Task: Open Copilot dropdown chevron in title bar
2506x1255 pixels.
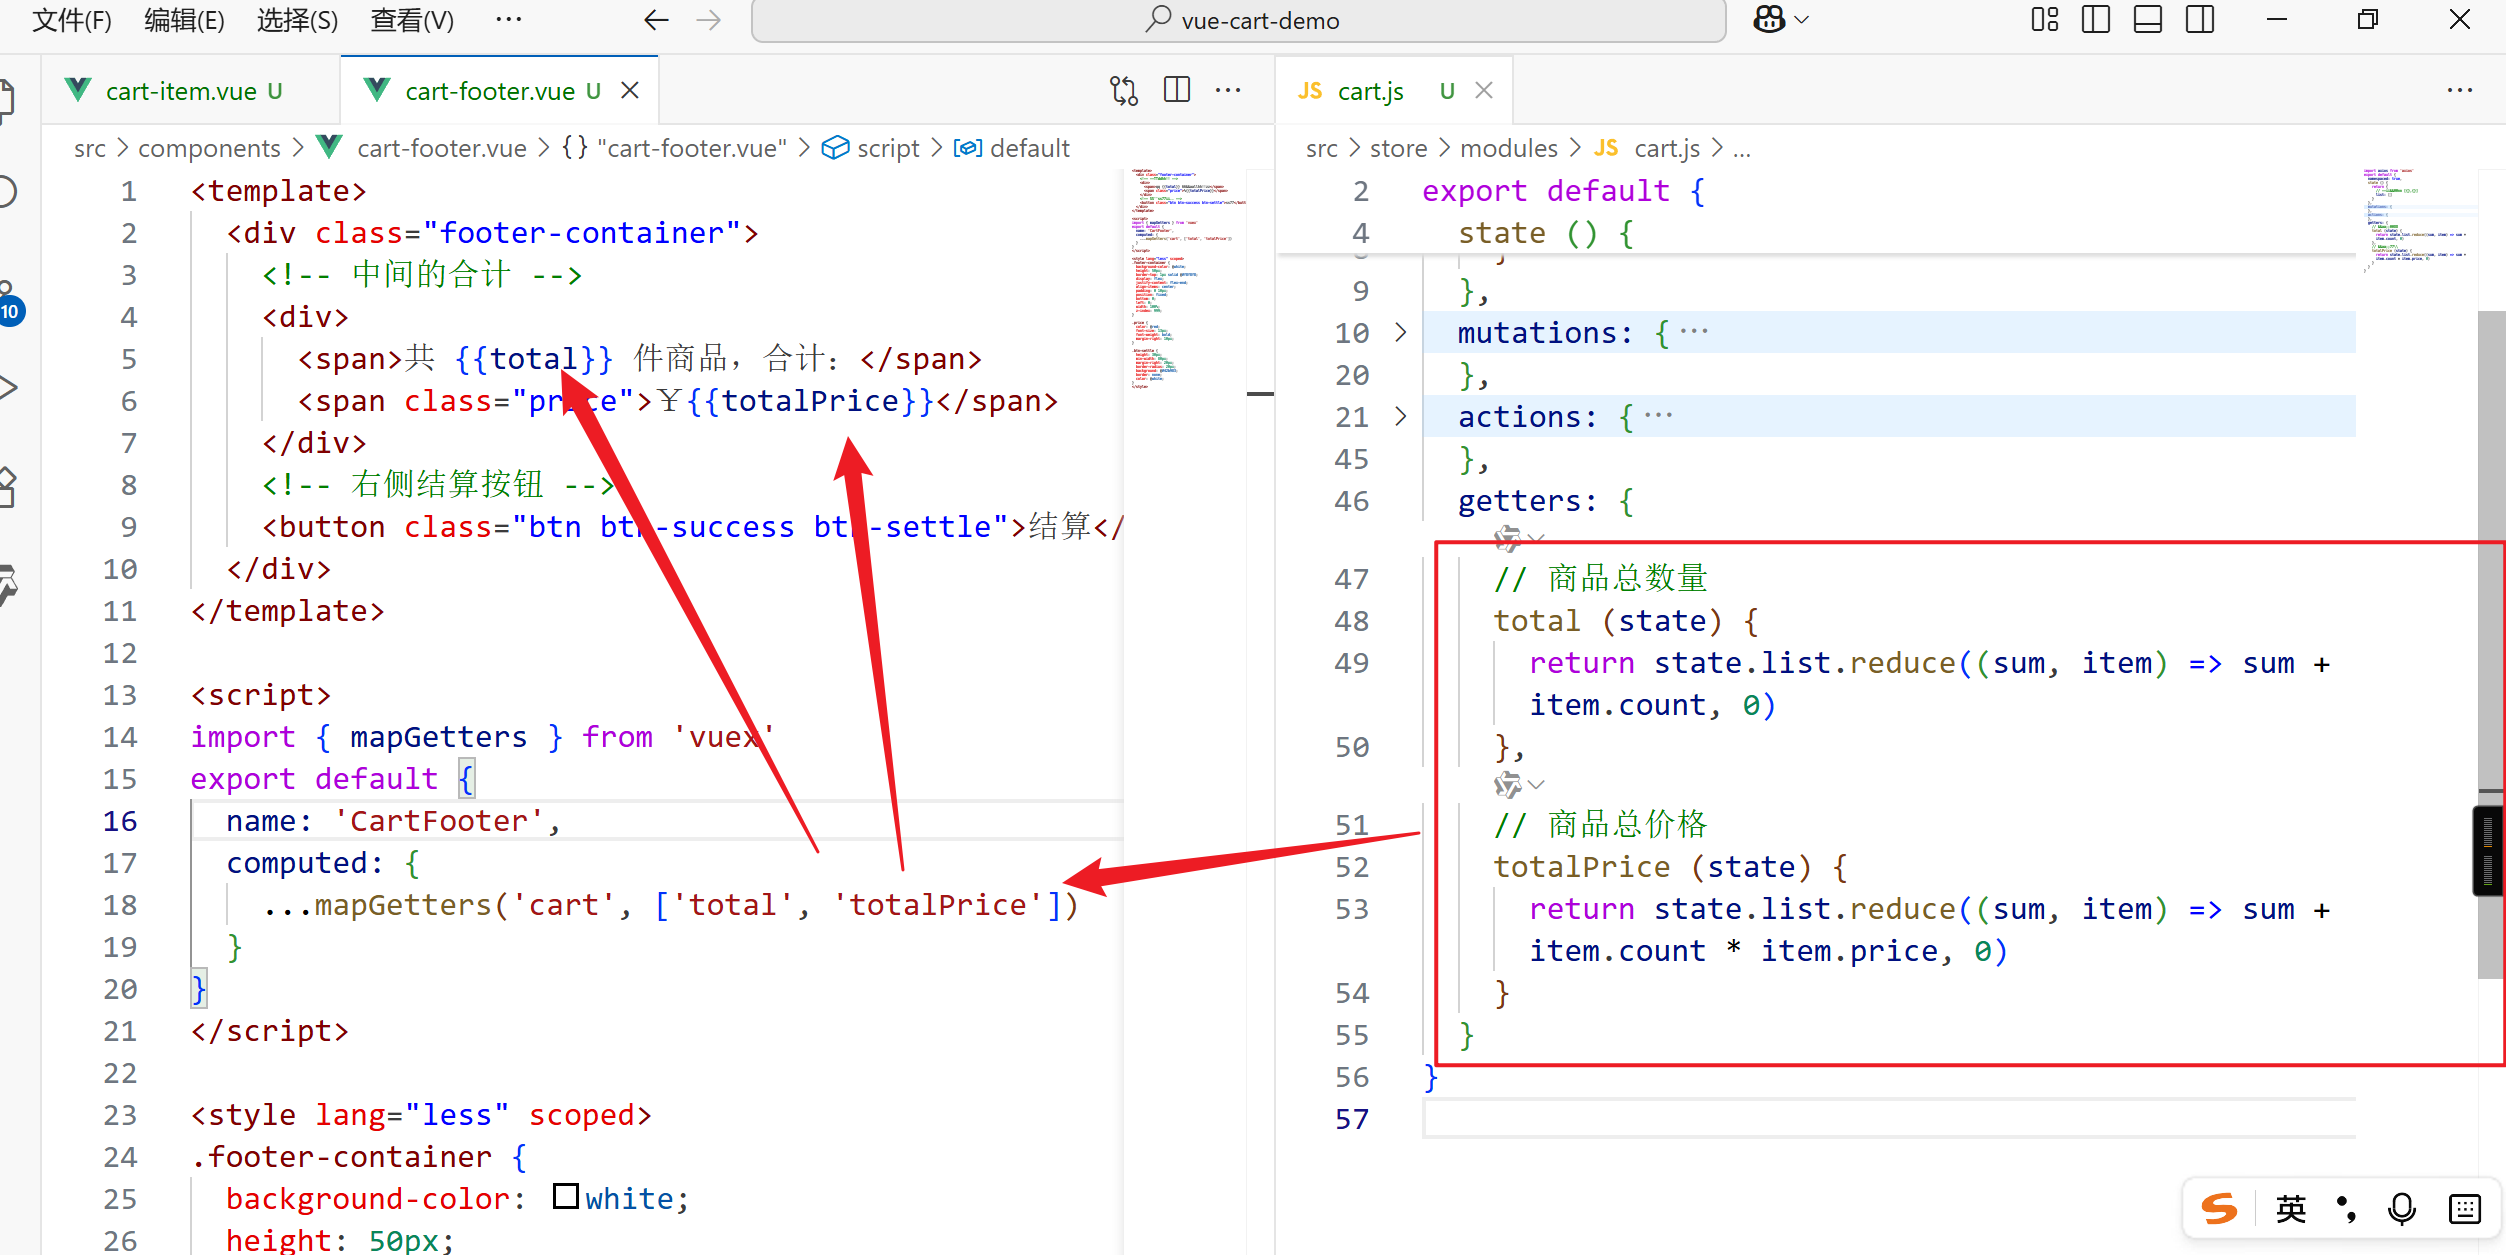Action: (x=1802, y=20)
